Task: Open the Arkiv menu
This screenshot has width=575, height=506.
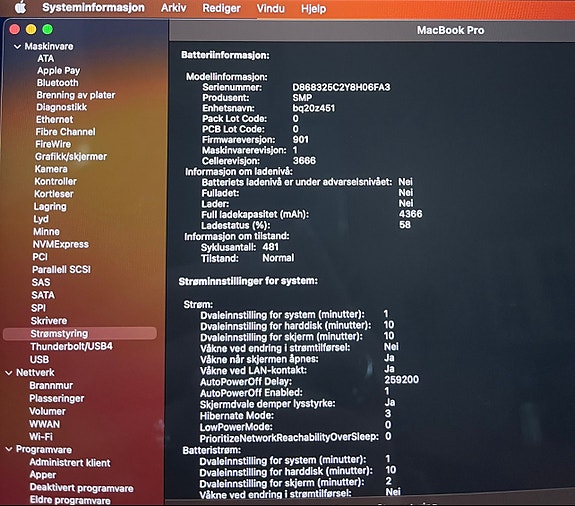Action: (173, 8)
